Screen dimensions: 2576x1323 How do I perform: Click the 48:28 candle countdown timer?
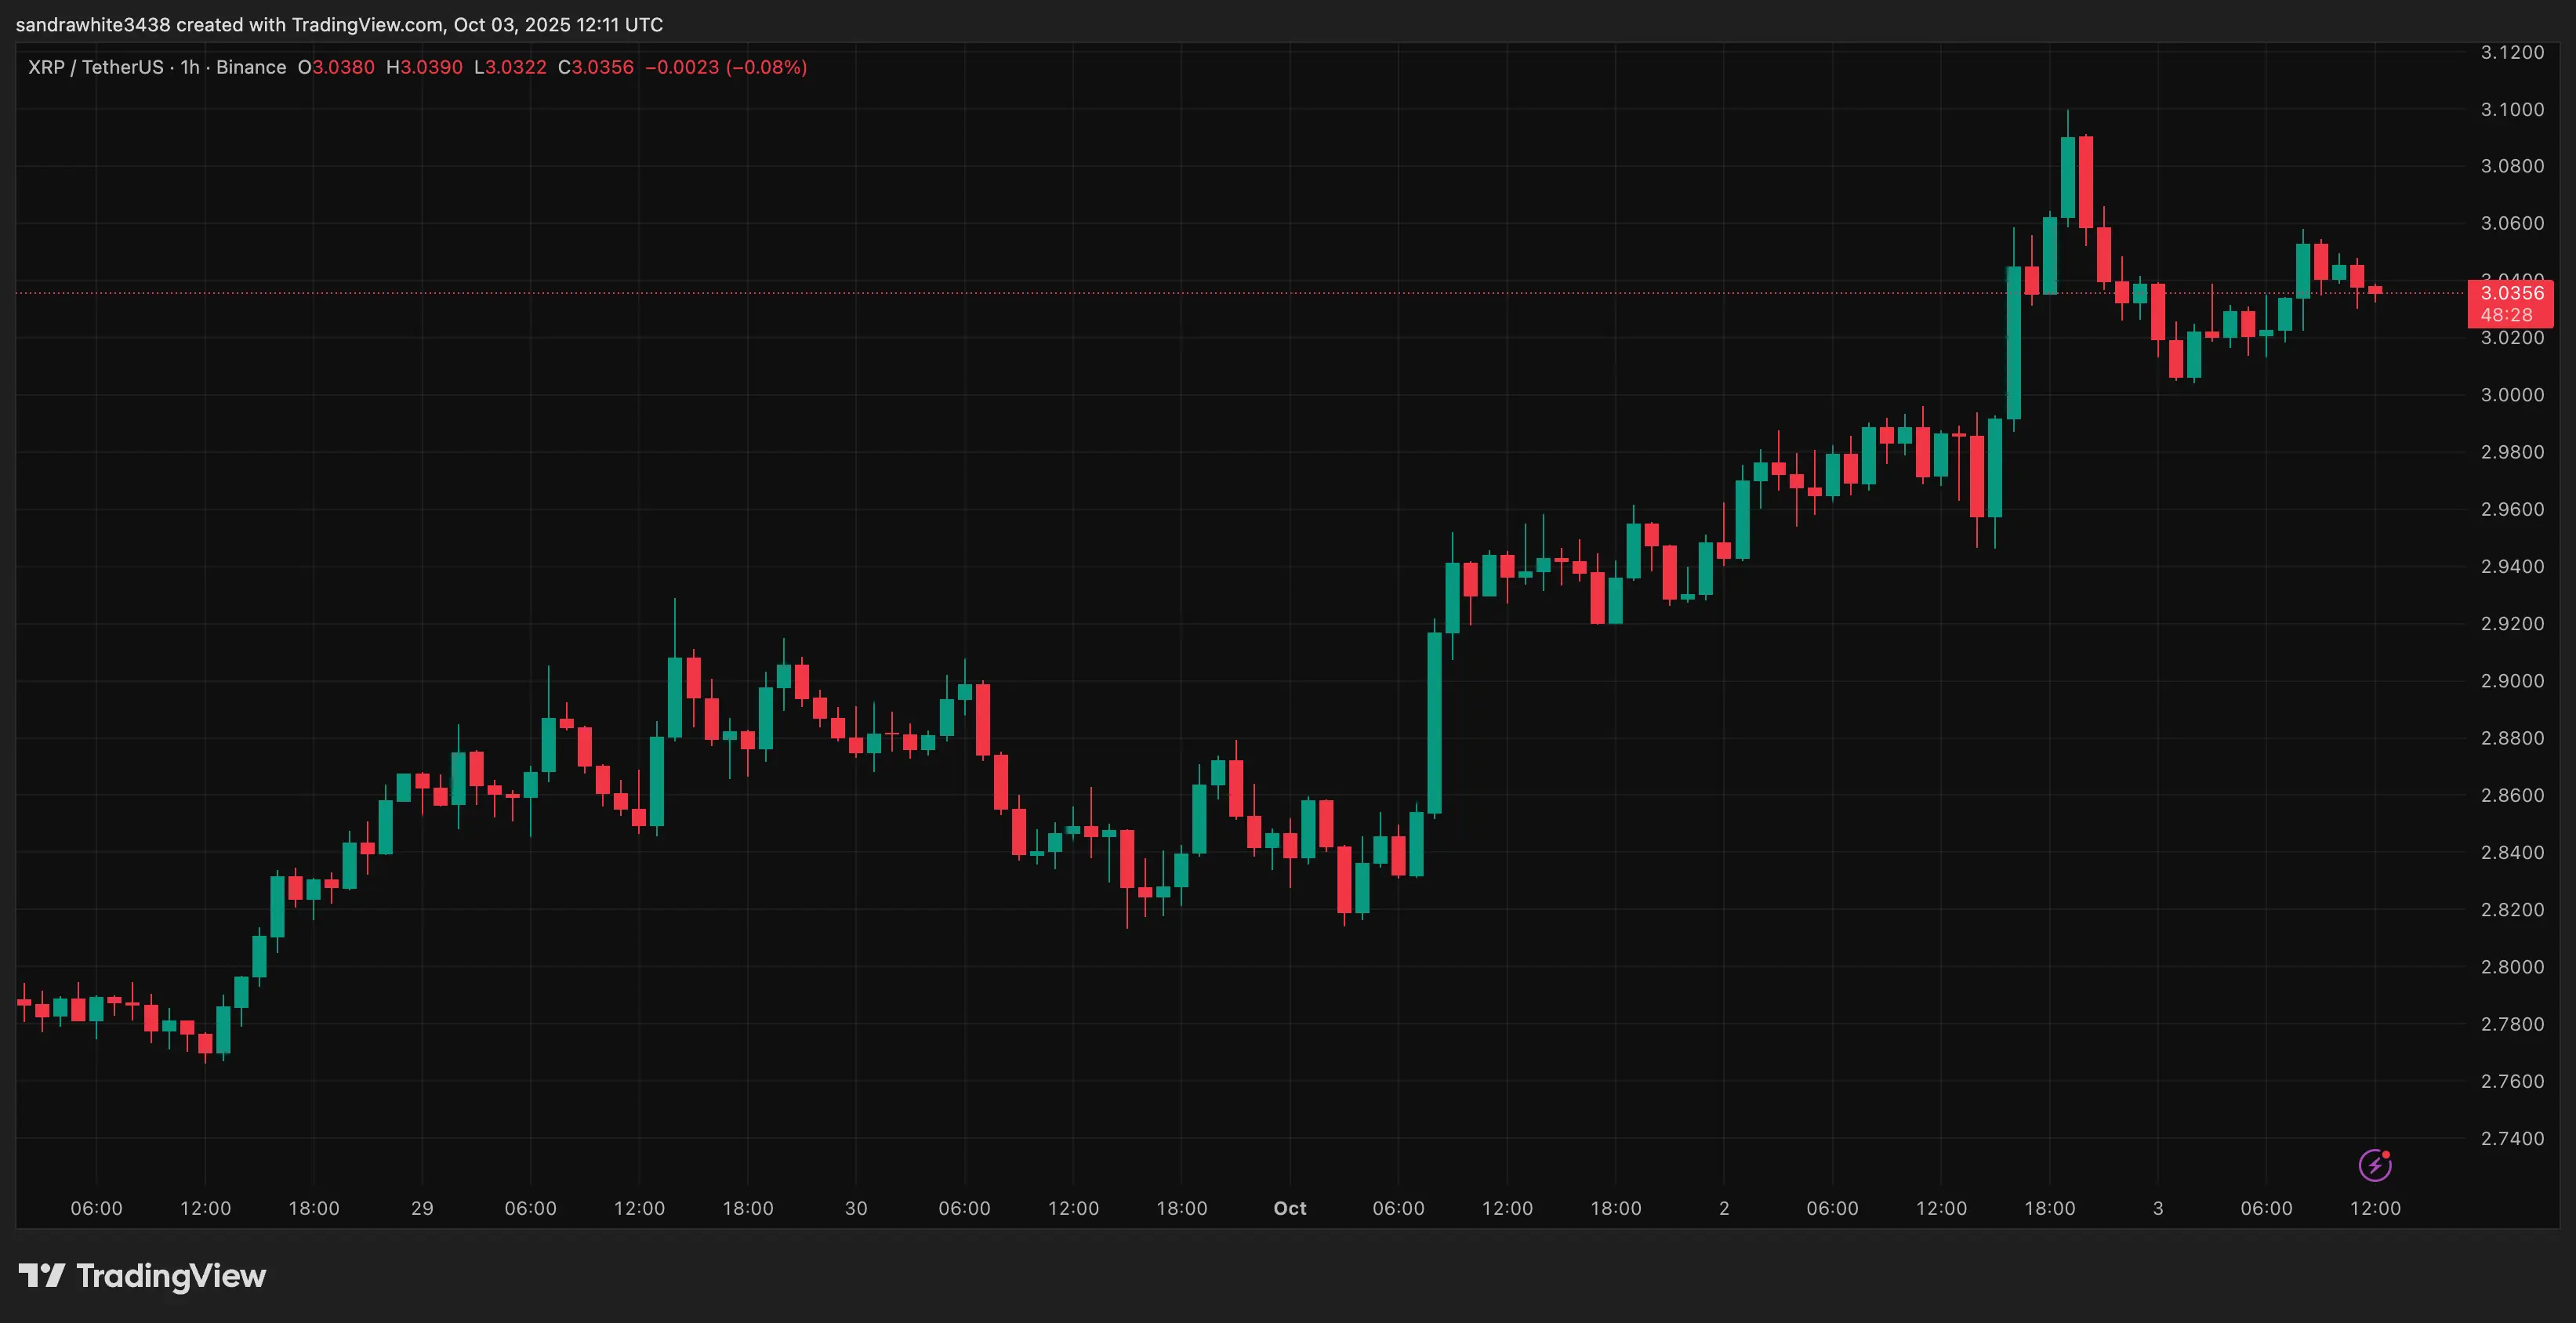pos(2506,315)
